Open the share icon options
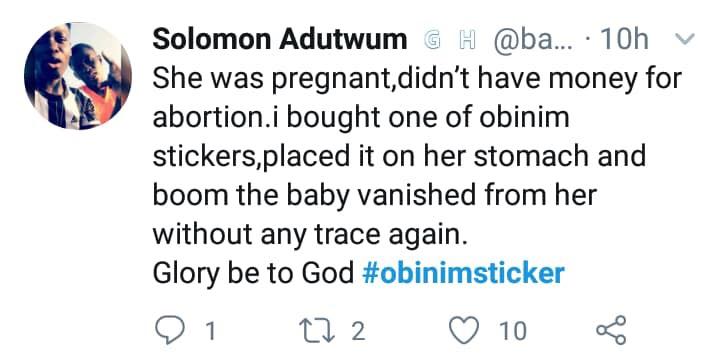The height and width of the screenshot is (361, 720). (x=611, y=330)
